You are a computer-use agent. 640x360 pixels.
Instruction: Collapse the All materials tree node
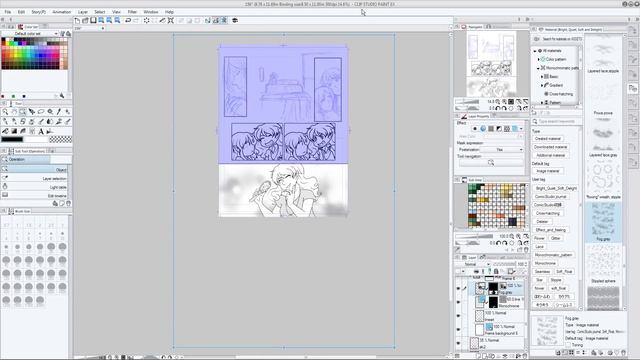pyautogui.click(x=535, y=51)
